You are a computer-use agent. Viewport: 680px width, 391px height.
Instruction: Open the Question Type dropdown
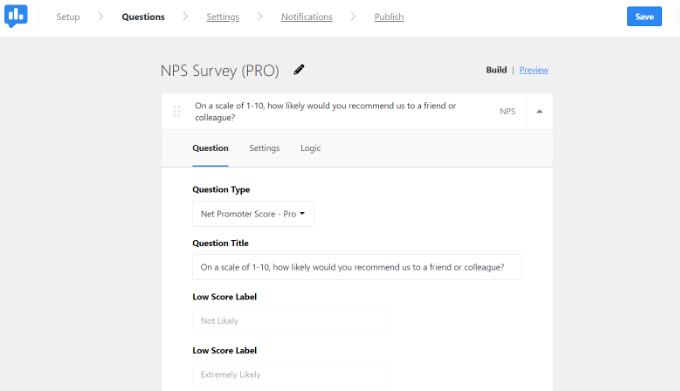tap(253, 214)
